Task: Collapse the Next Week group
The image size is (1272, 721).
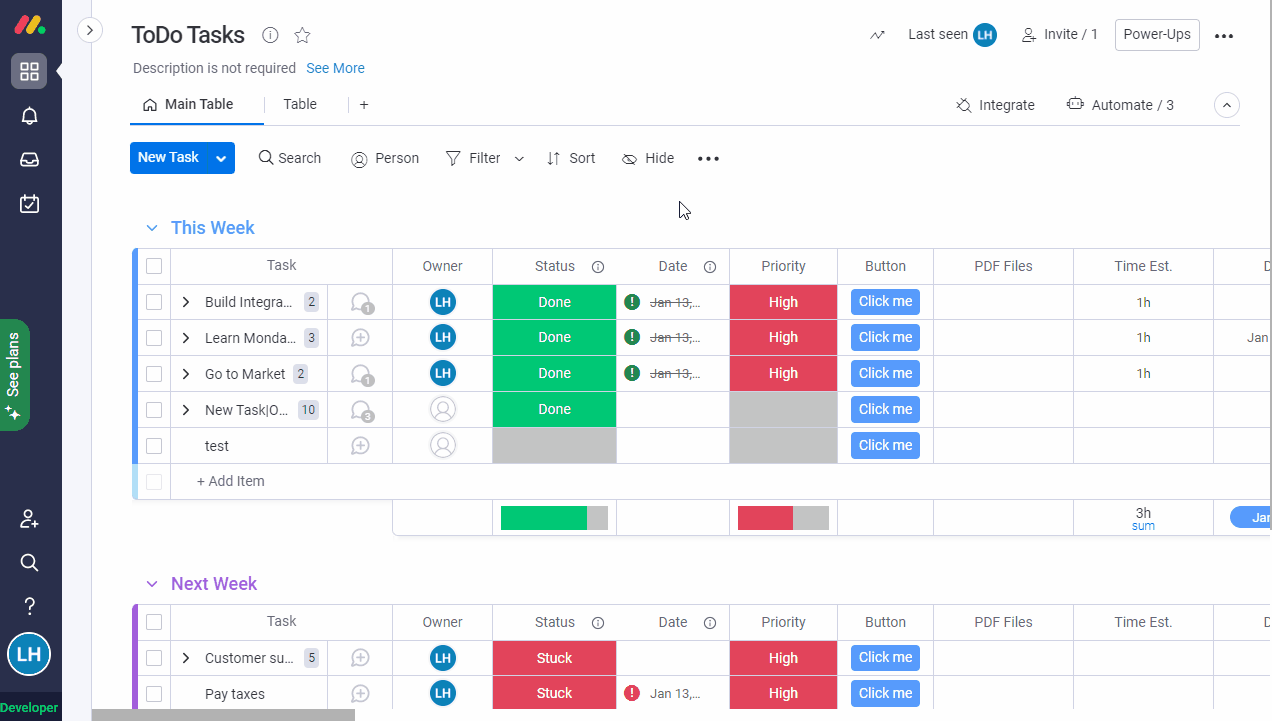Action: (152, 584)
